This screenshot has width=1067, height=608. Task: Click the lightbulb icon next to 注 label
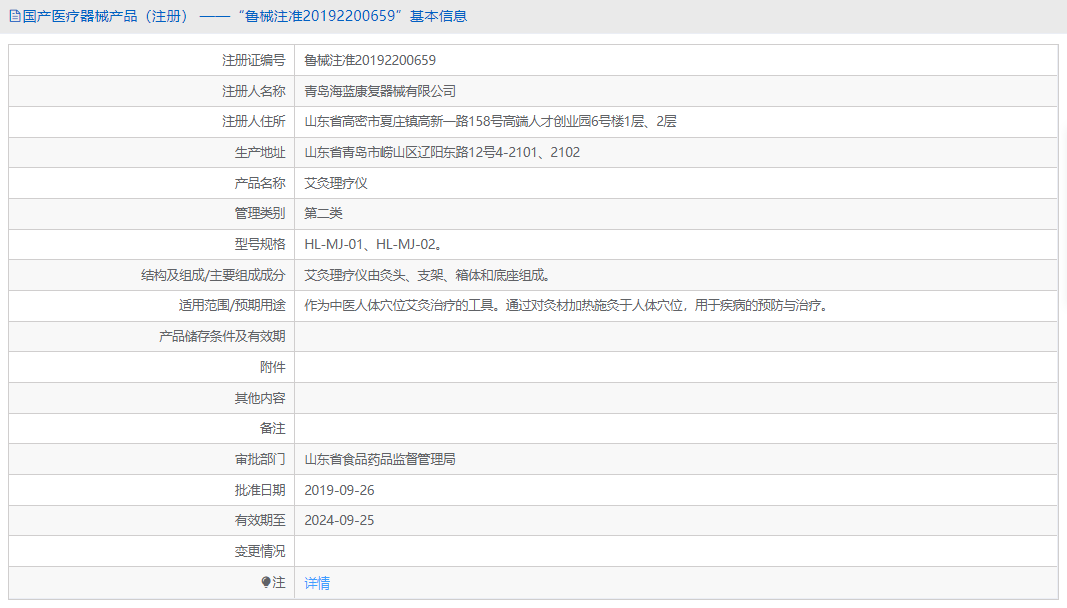[266, 582]
